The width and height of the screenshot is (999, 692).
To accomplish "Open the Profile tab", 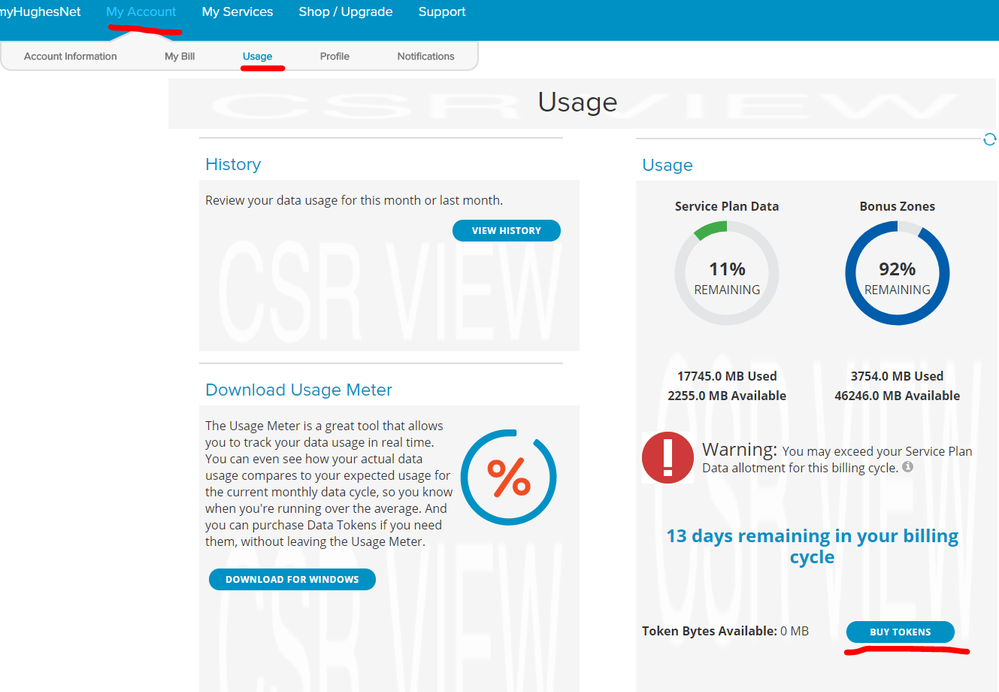I will (334, 56).
